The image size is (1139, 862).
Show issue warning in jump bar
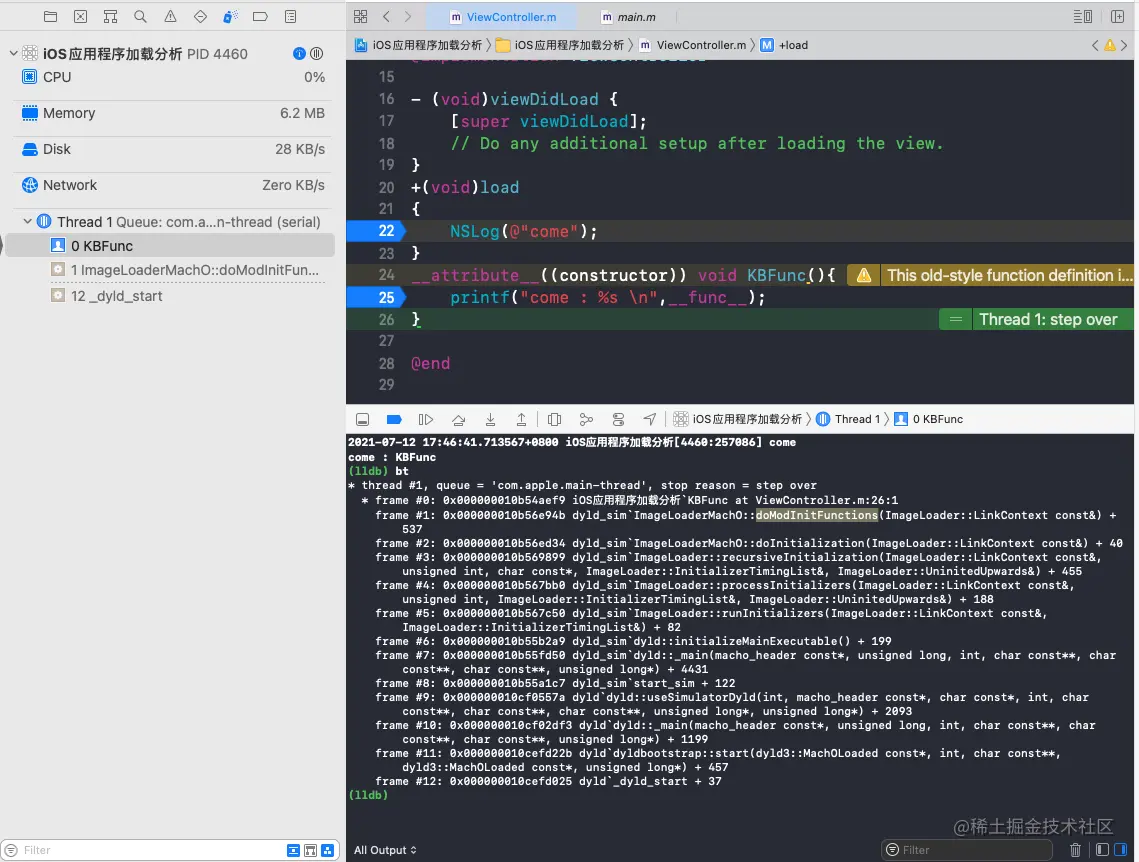(x=1110, y=45)
